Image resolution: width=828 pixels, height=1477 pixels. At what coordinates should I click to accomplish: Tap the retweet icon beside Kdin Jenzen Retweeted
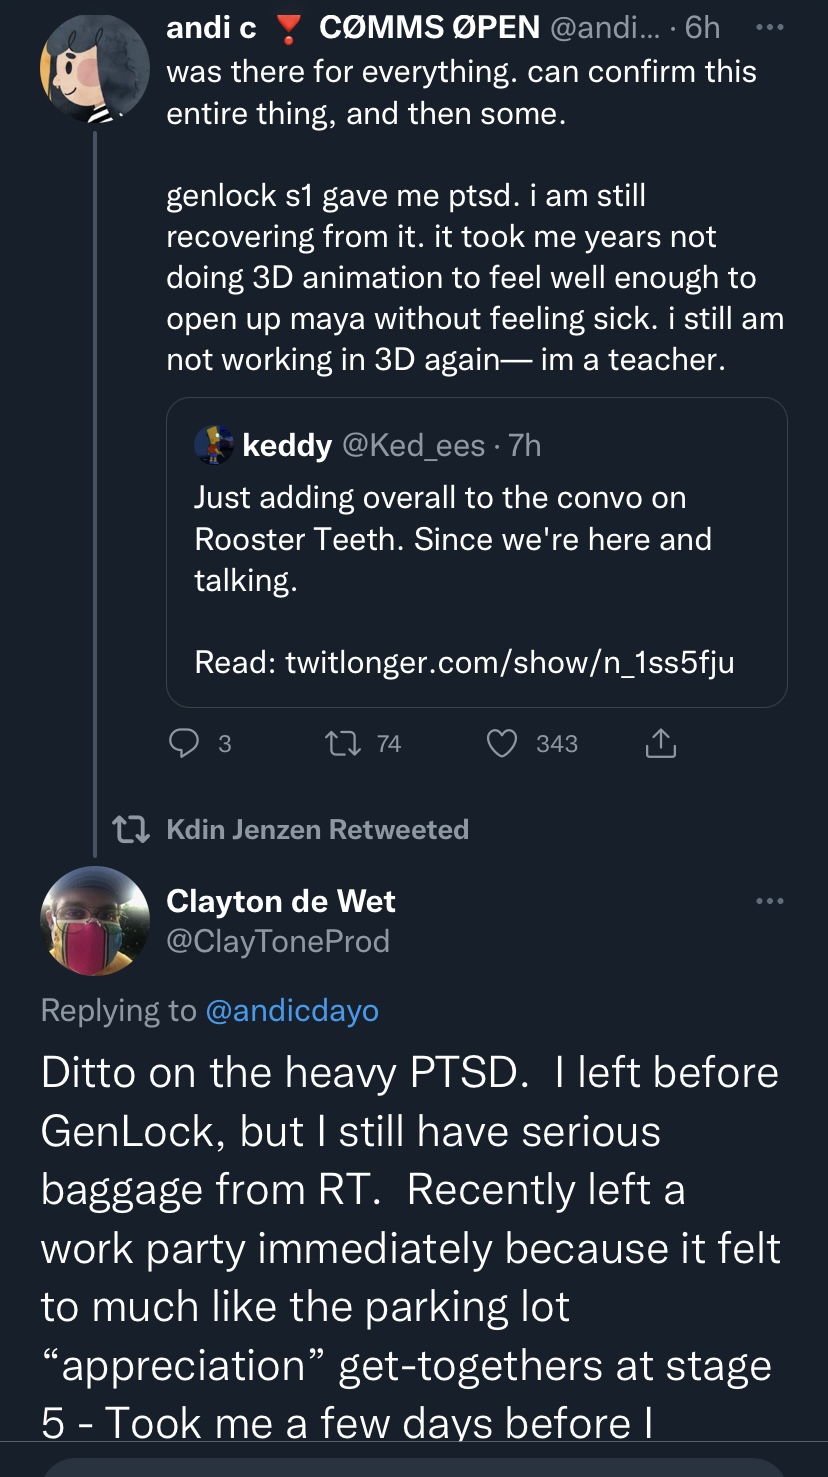131,829
